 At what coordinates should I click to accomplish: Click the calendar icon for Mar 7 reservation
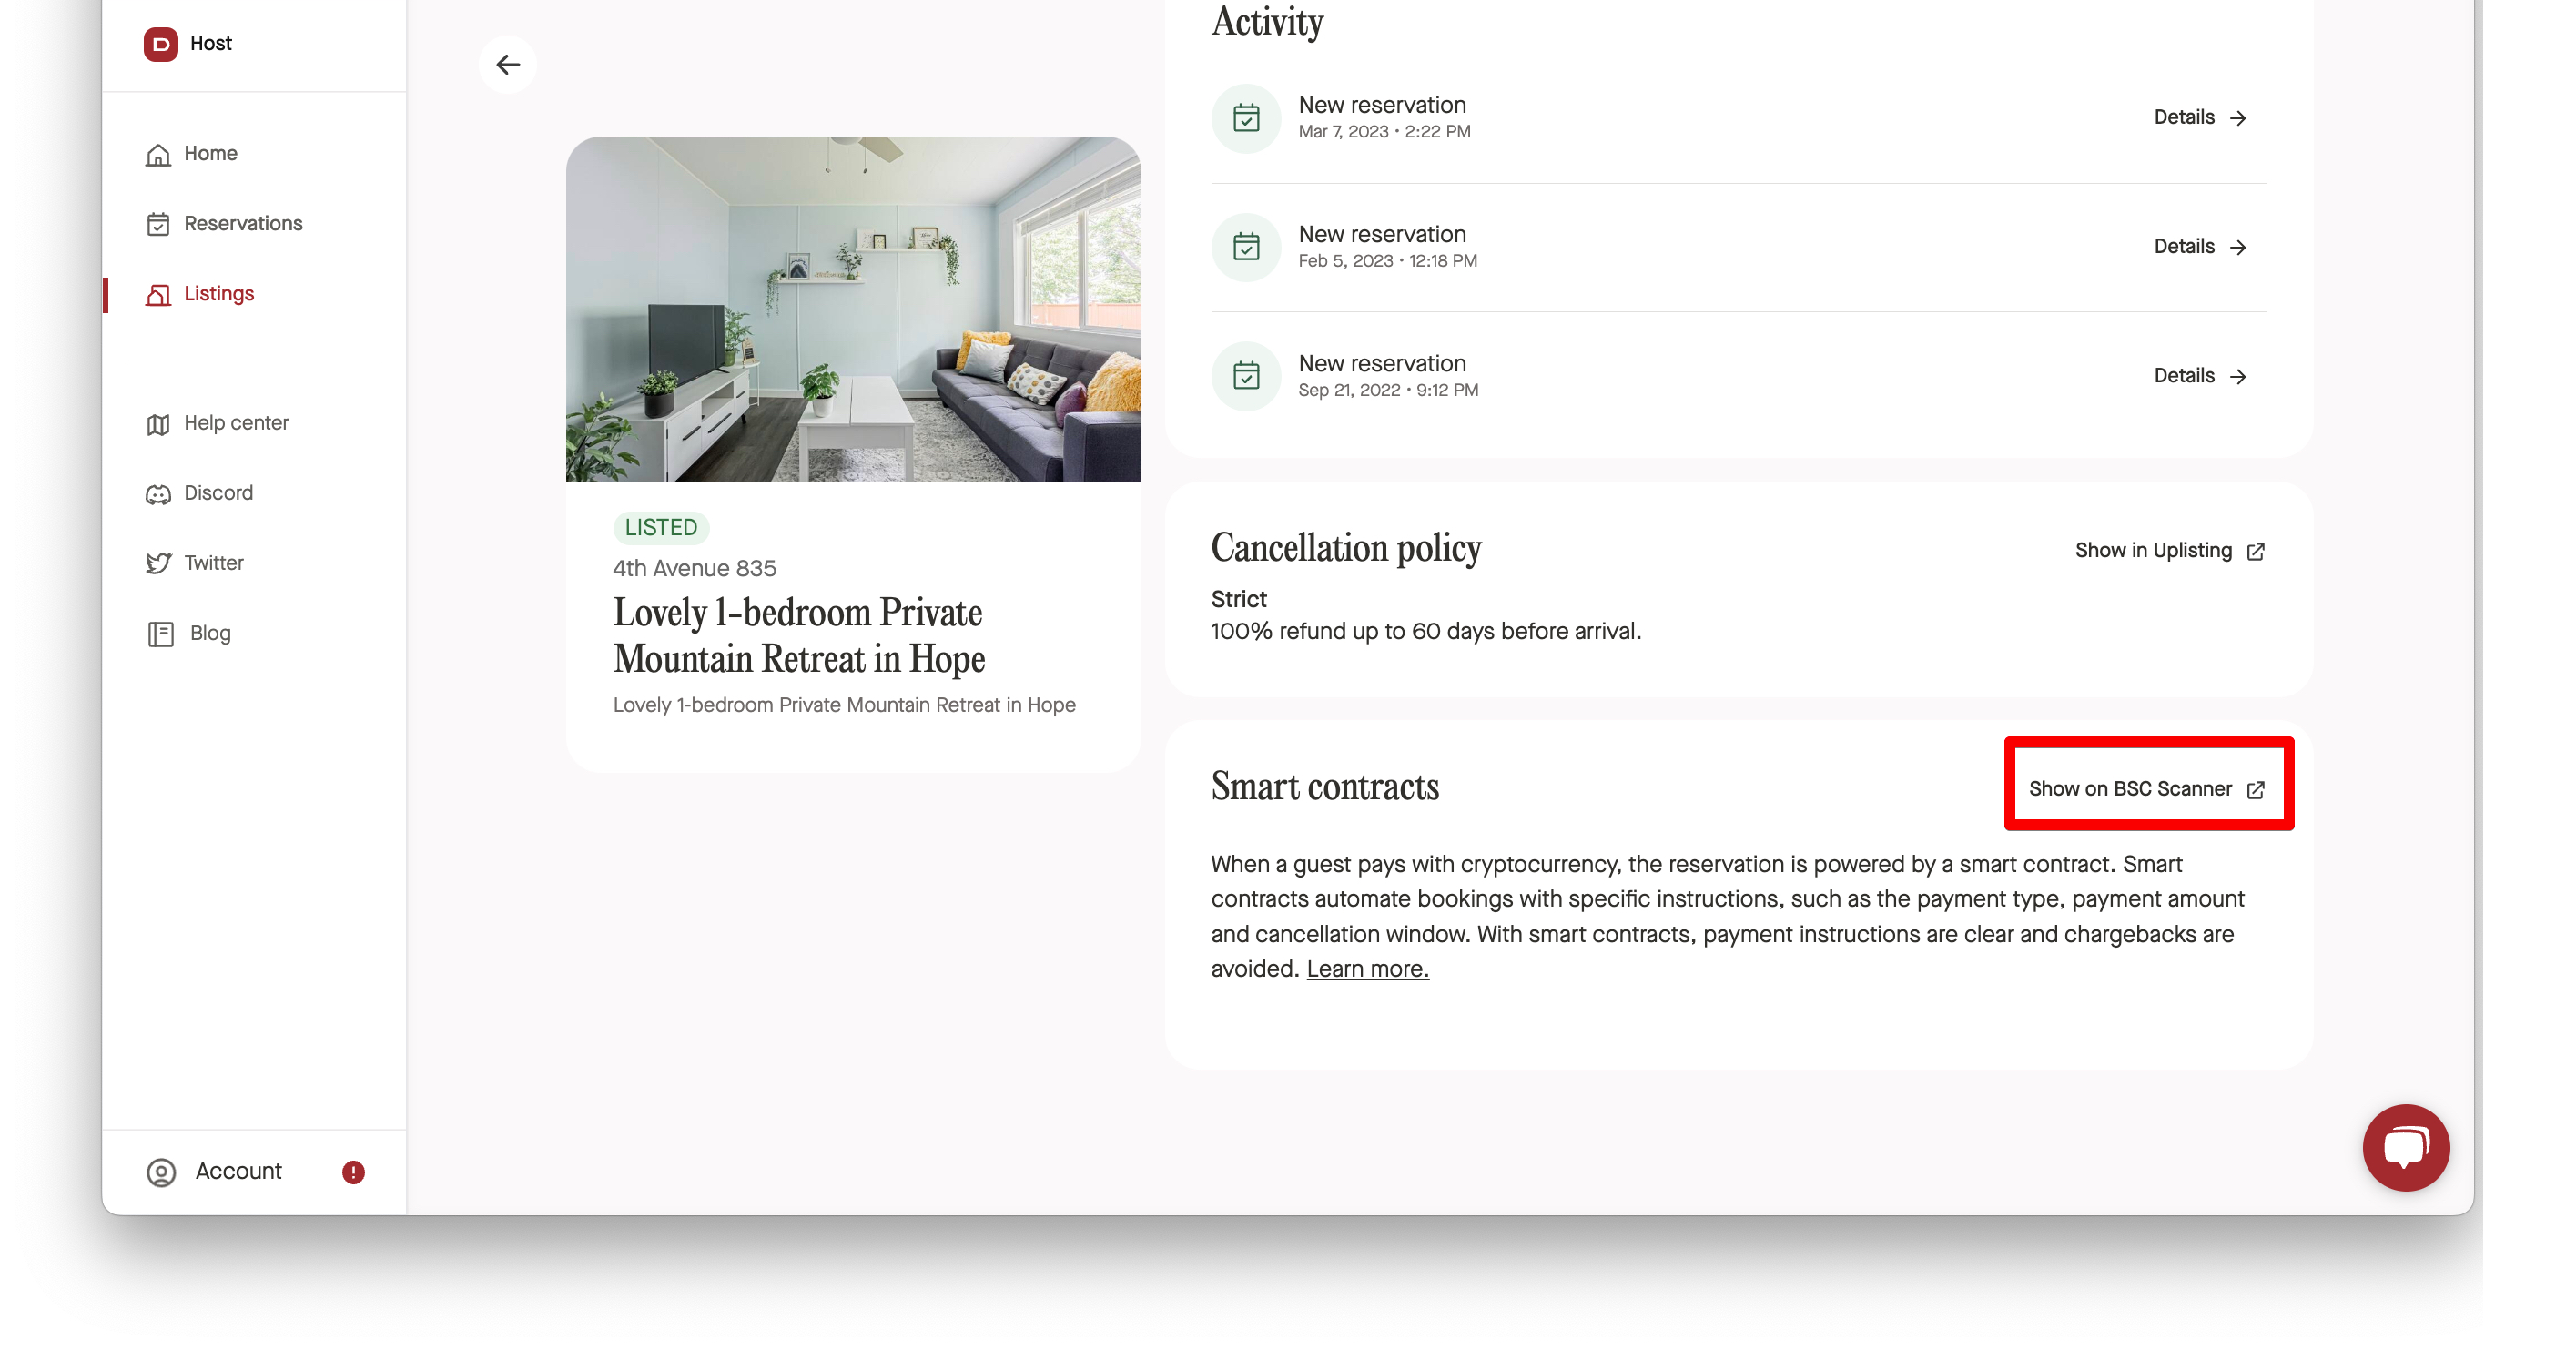coord(1246,118)
